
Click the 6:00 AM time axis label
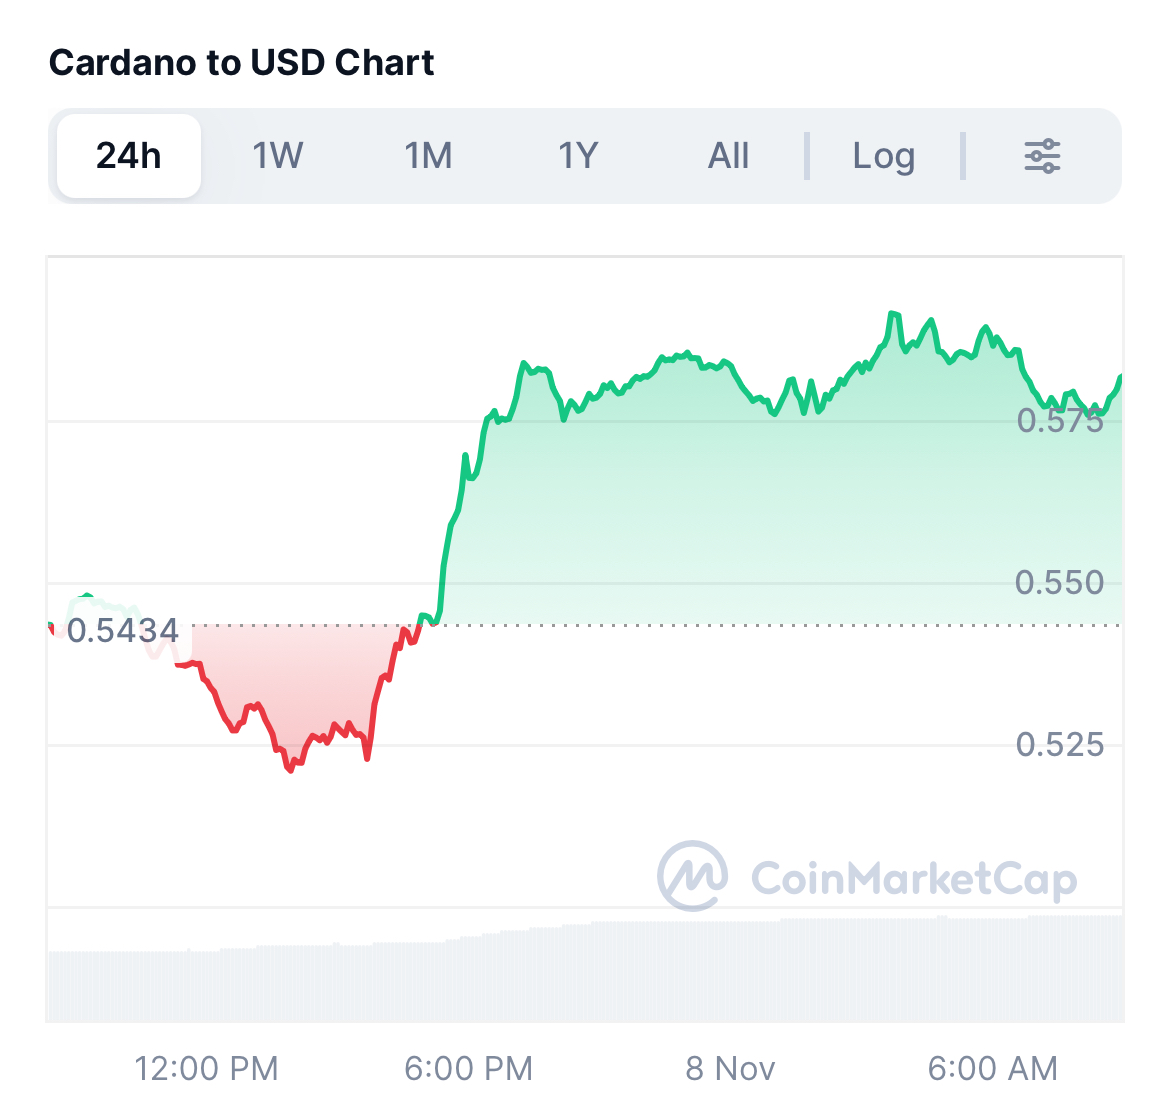[x=992, y=1068]
